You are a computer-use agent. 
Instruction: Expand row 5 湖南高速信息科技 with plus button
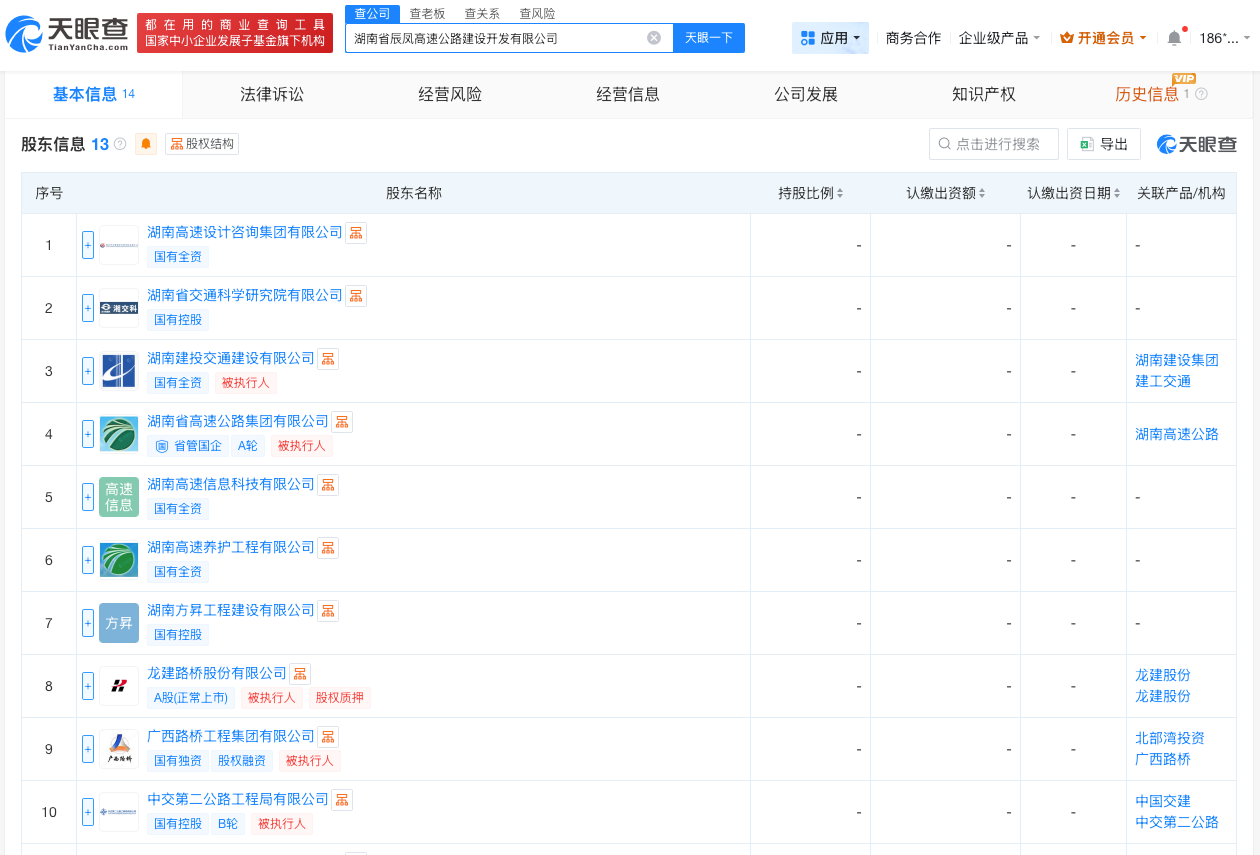tap(88, 497)
